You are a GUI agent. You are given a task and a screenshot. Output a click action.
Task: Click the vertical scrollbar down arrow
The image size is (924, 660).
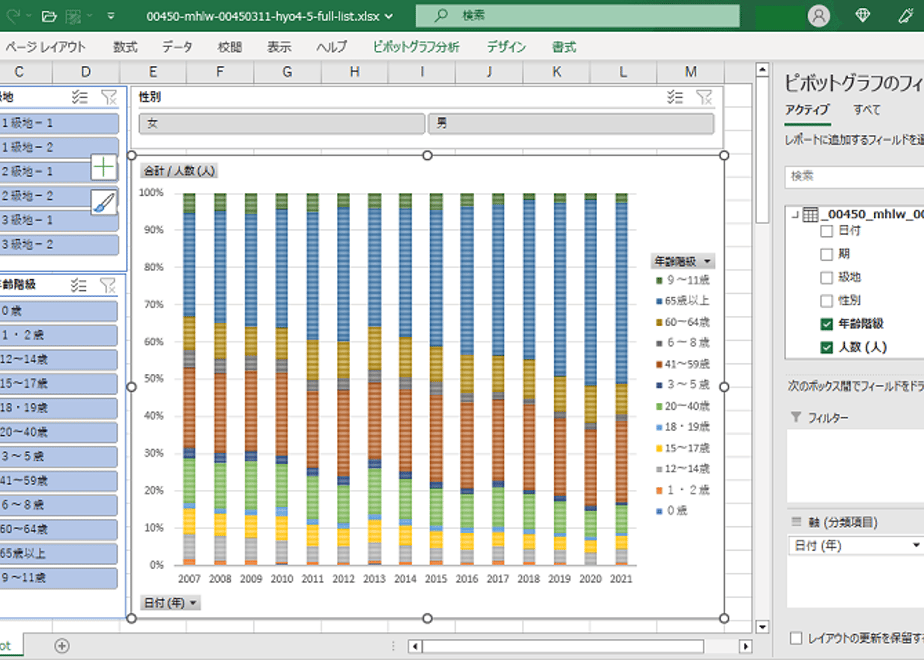pyautogui.click(x=762, y=626)
